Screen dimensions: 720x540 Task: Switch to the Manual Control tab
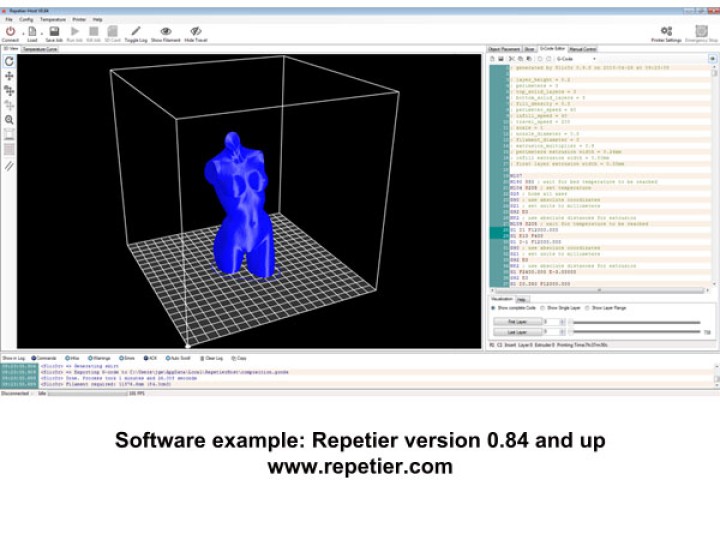(x=583, y=49)
